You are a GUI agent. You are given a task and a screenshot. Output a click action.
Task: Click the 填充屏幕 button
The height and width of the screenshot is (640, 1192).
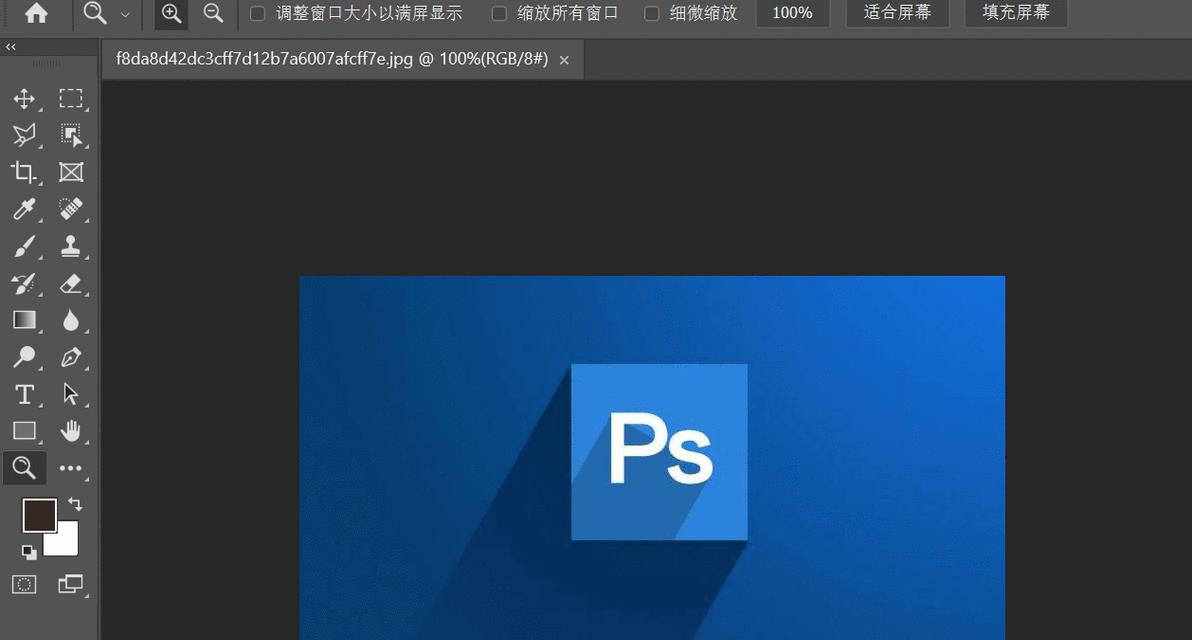coord(1016,13)
